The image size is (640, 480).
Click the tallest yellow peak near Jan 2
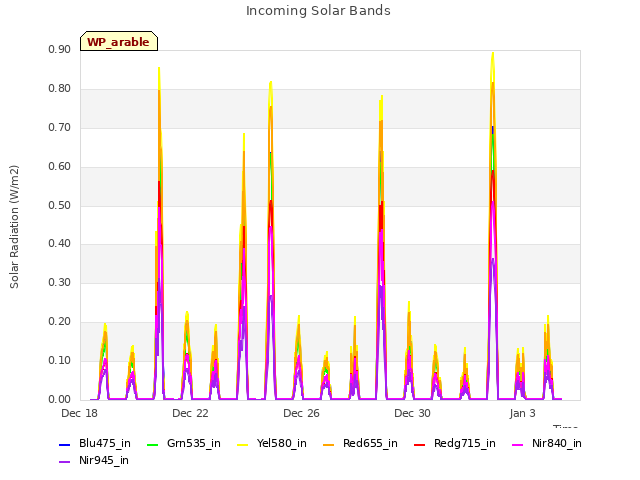tap(493, 54)
